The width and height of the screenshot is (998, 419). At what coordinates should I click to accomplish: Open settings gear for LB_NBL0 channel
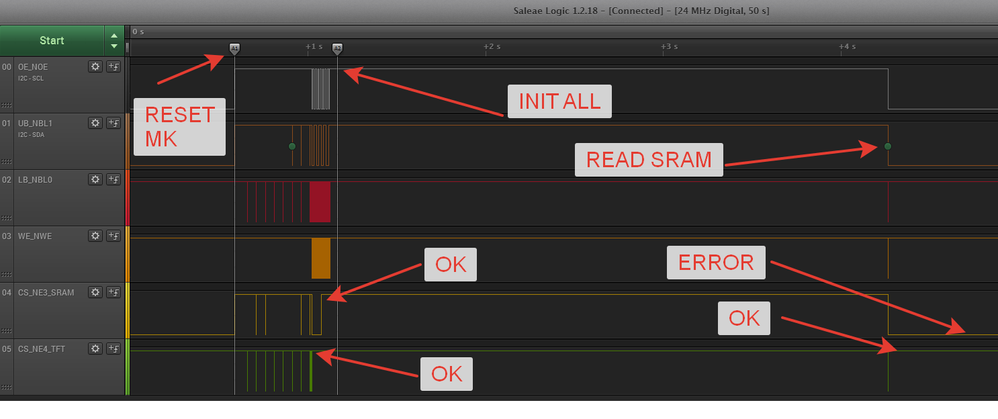click(x=95, y=180)
